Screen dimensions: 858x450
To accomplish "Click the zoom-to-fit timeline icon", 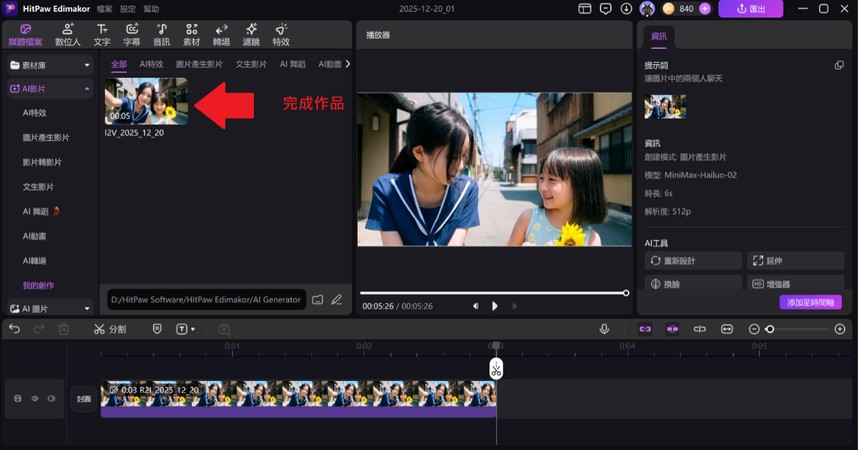I will (x=727, y=329).
